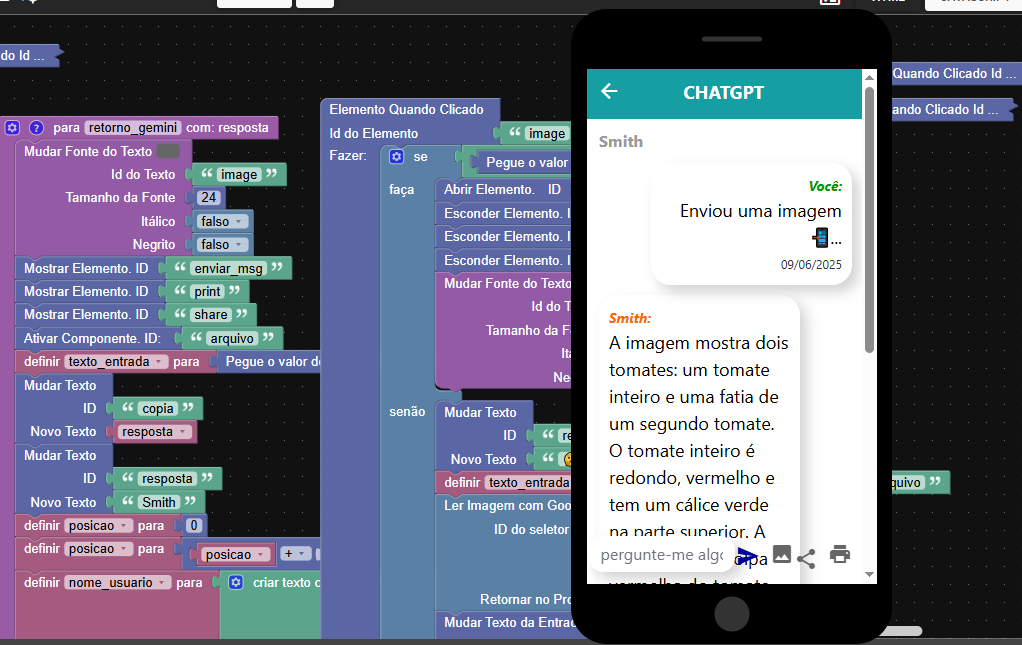Screen dimensions: 1022x645
Task: Go back with the arrow in CHATGPT header
Action: click(609, 91)
